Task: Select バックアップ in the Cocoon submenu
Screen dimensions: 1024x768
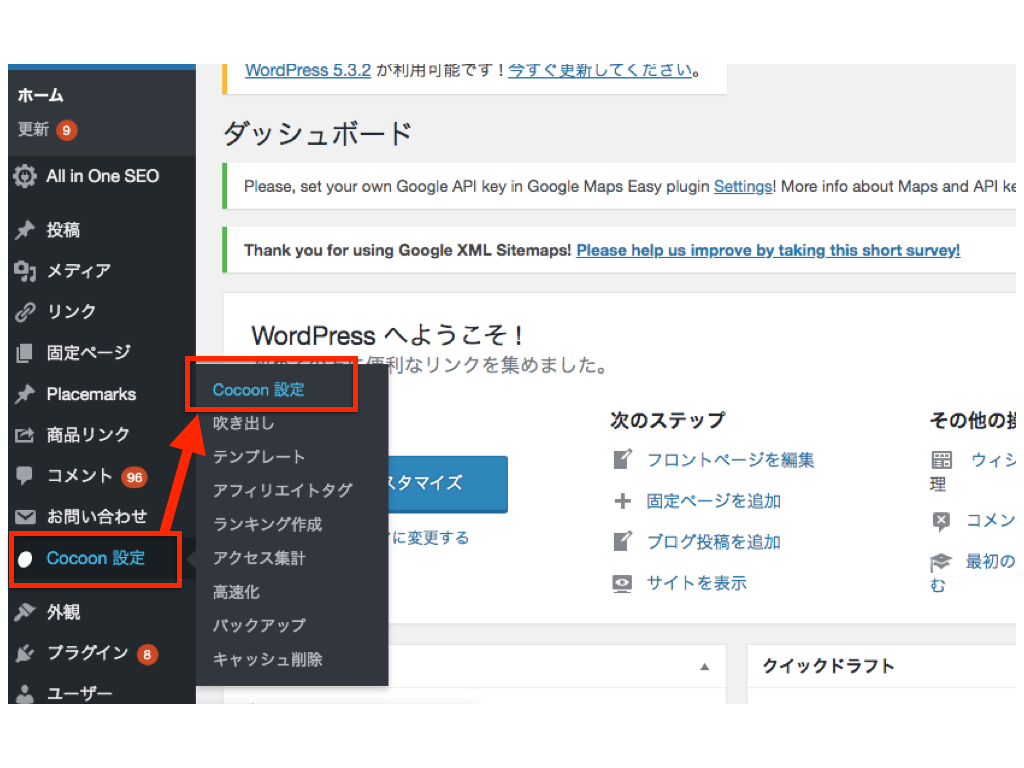Action: [x=259, y=626]
